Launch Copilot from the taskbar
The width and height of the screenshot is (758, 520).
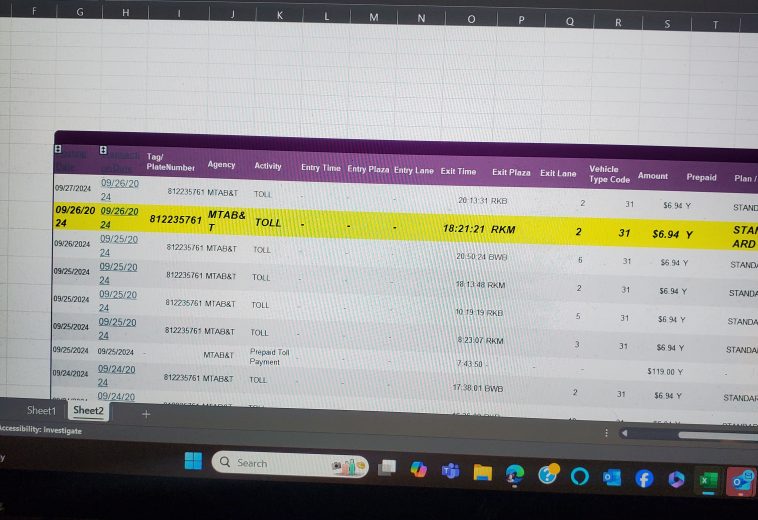(418, 469)
